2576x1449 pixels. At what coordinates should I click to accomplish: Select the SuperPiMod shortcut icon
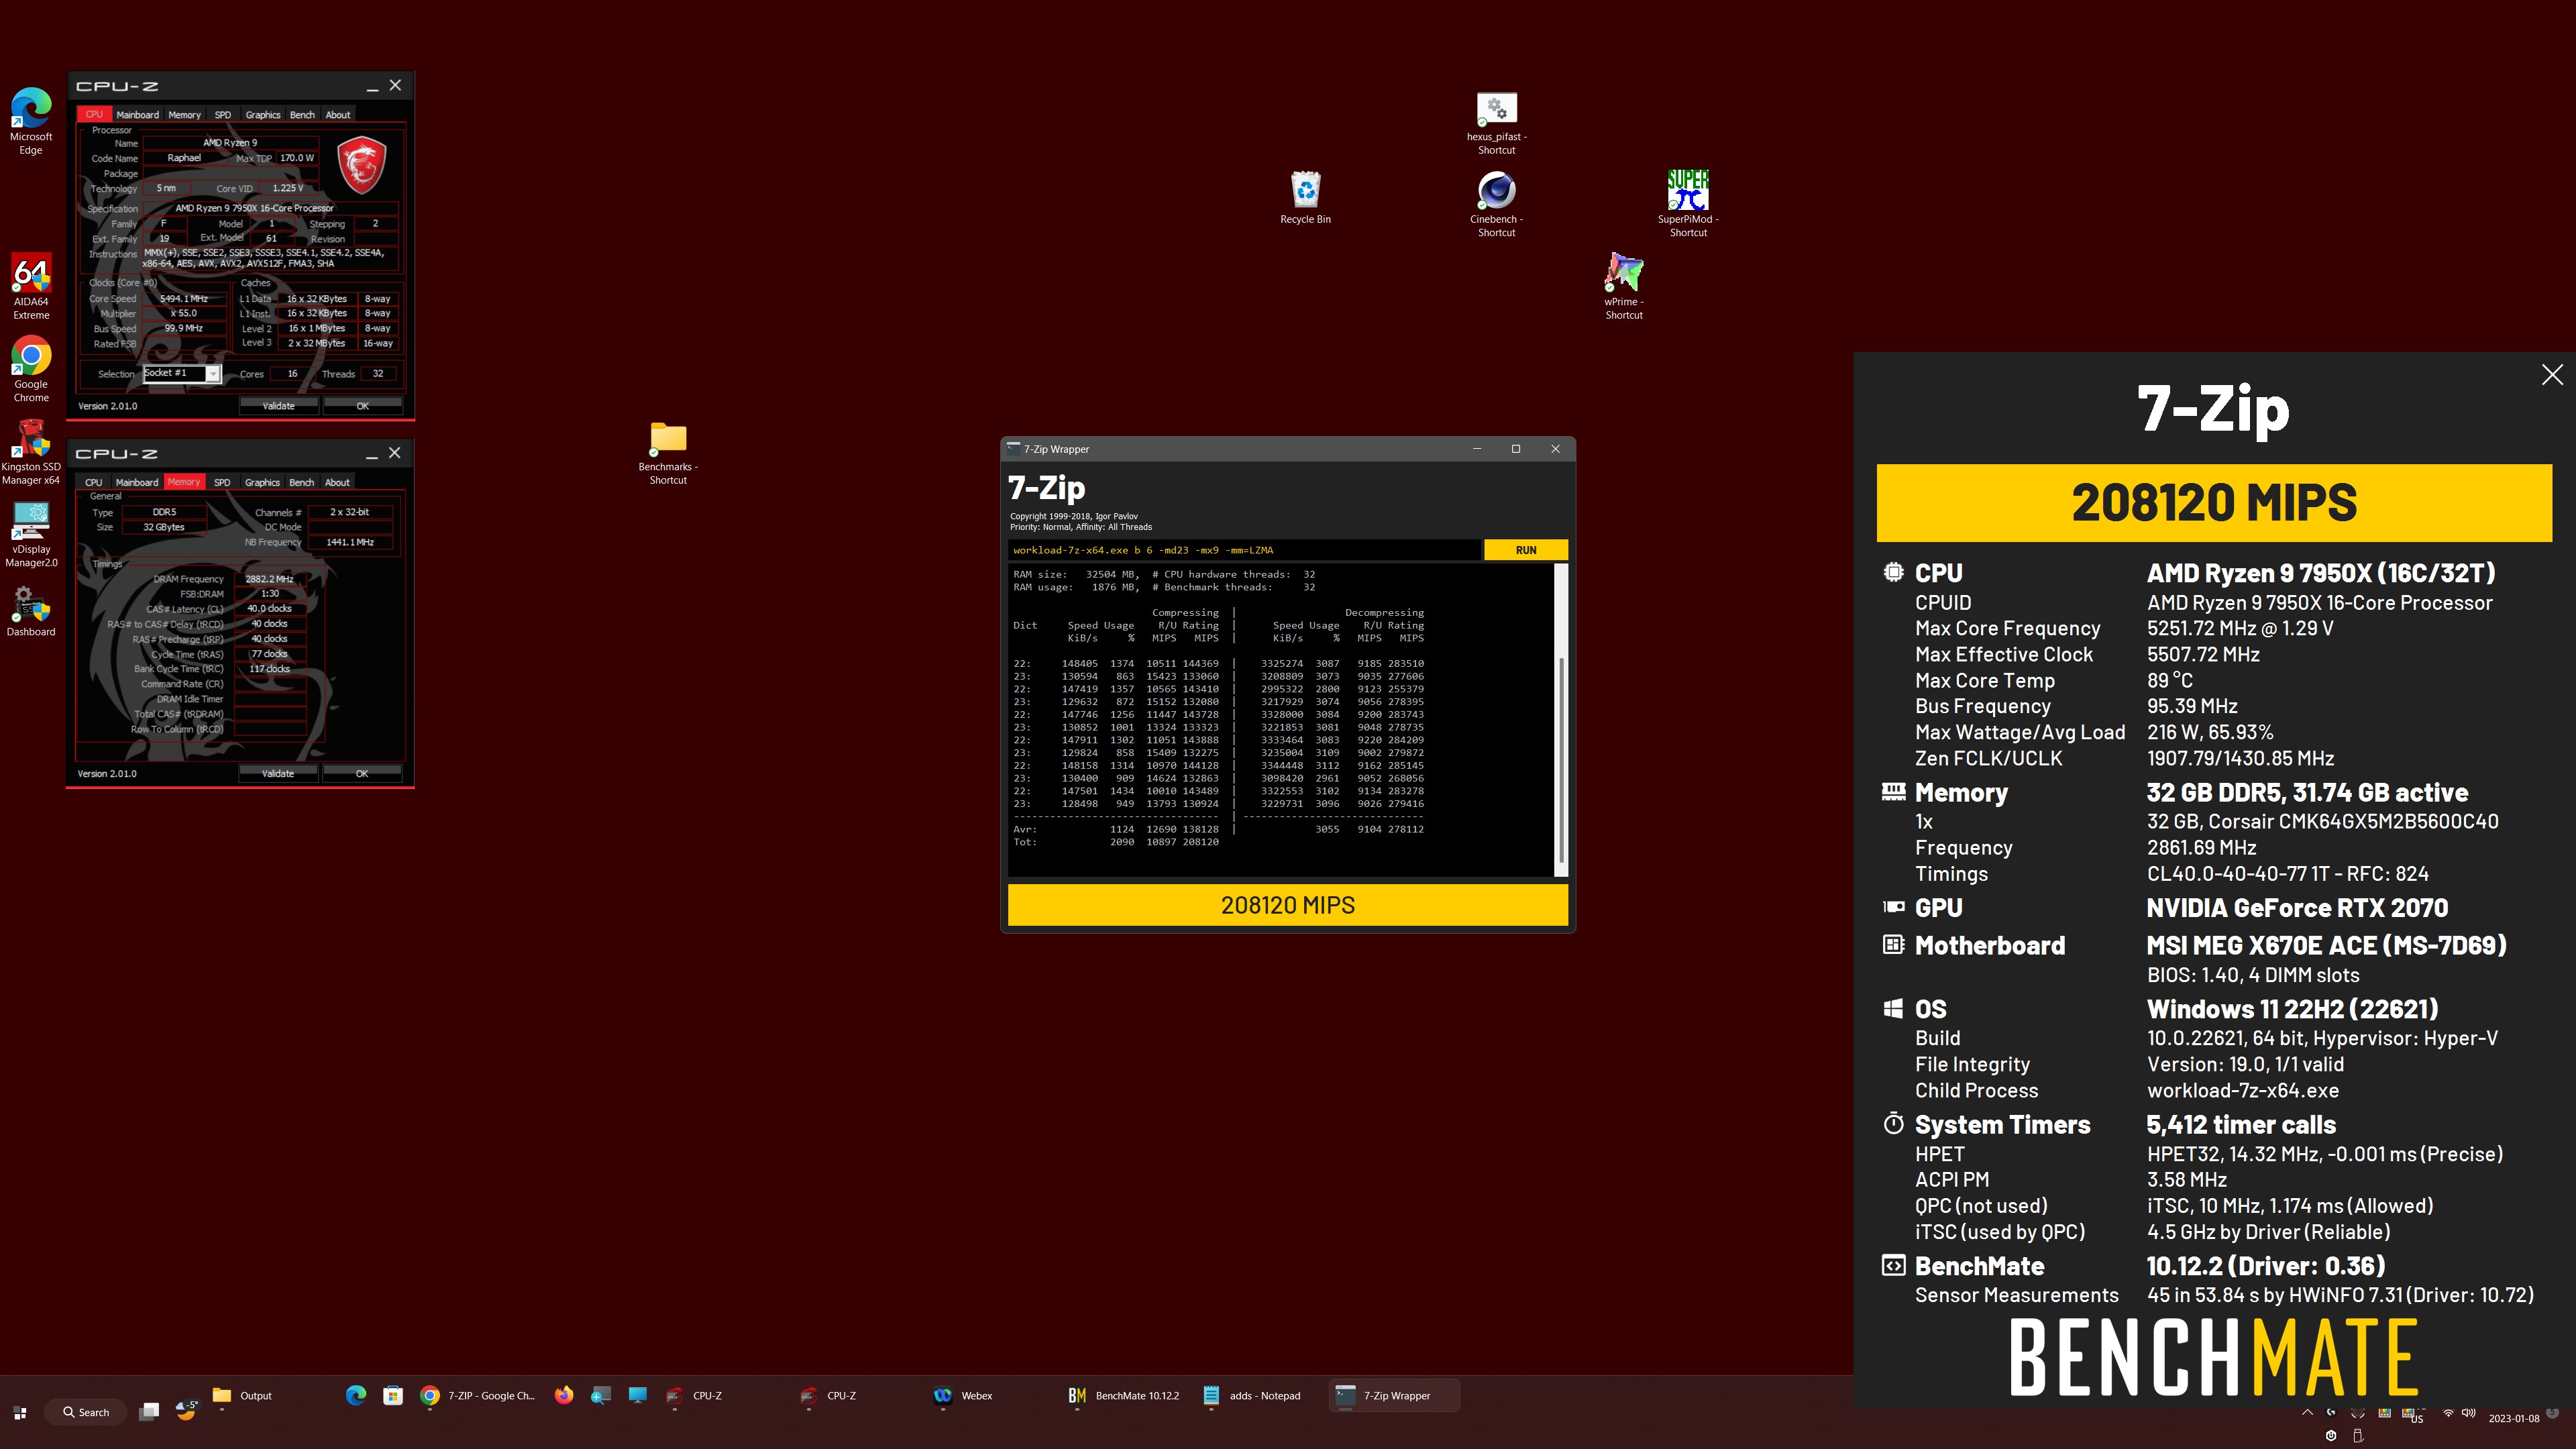point(1688,204)
